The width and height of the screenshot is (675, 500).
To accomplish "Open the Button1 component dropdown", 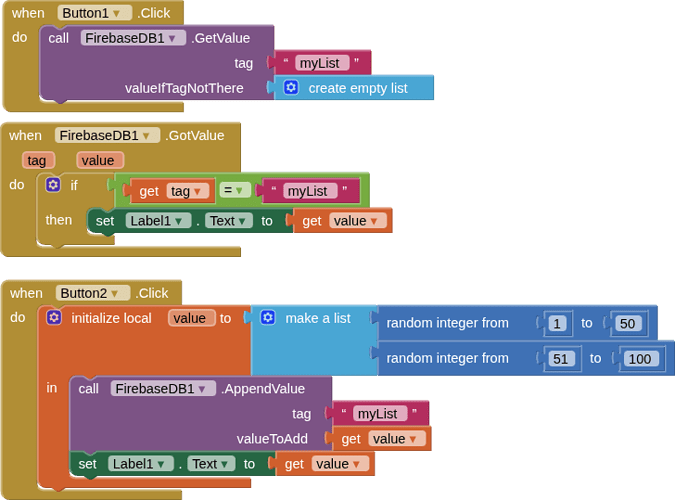I will 94,13.
